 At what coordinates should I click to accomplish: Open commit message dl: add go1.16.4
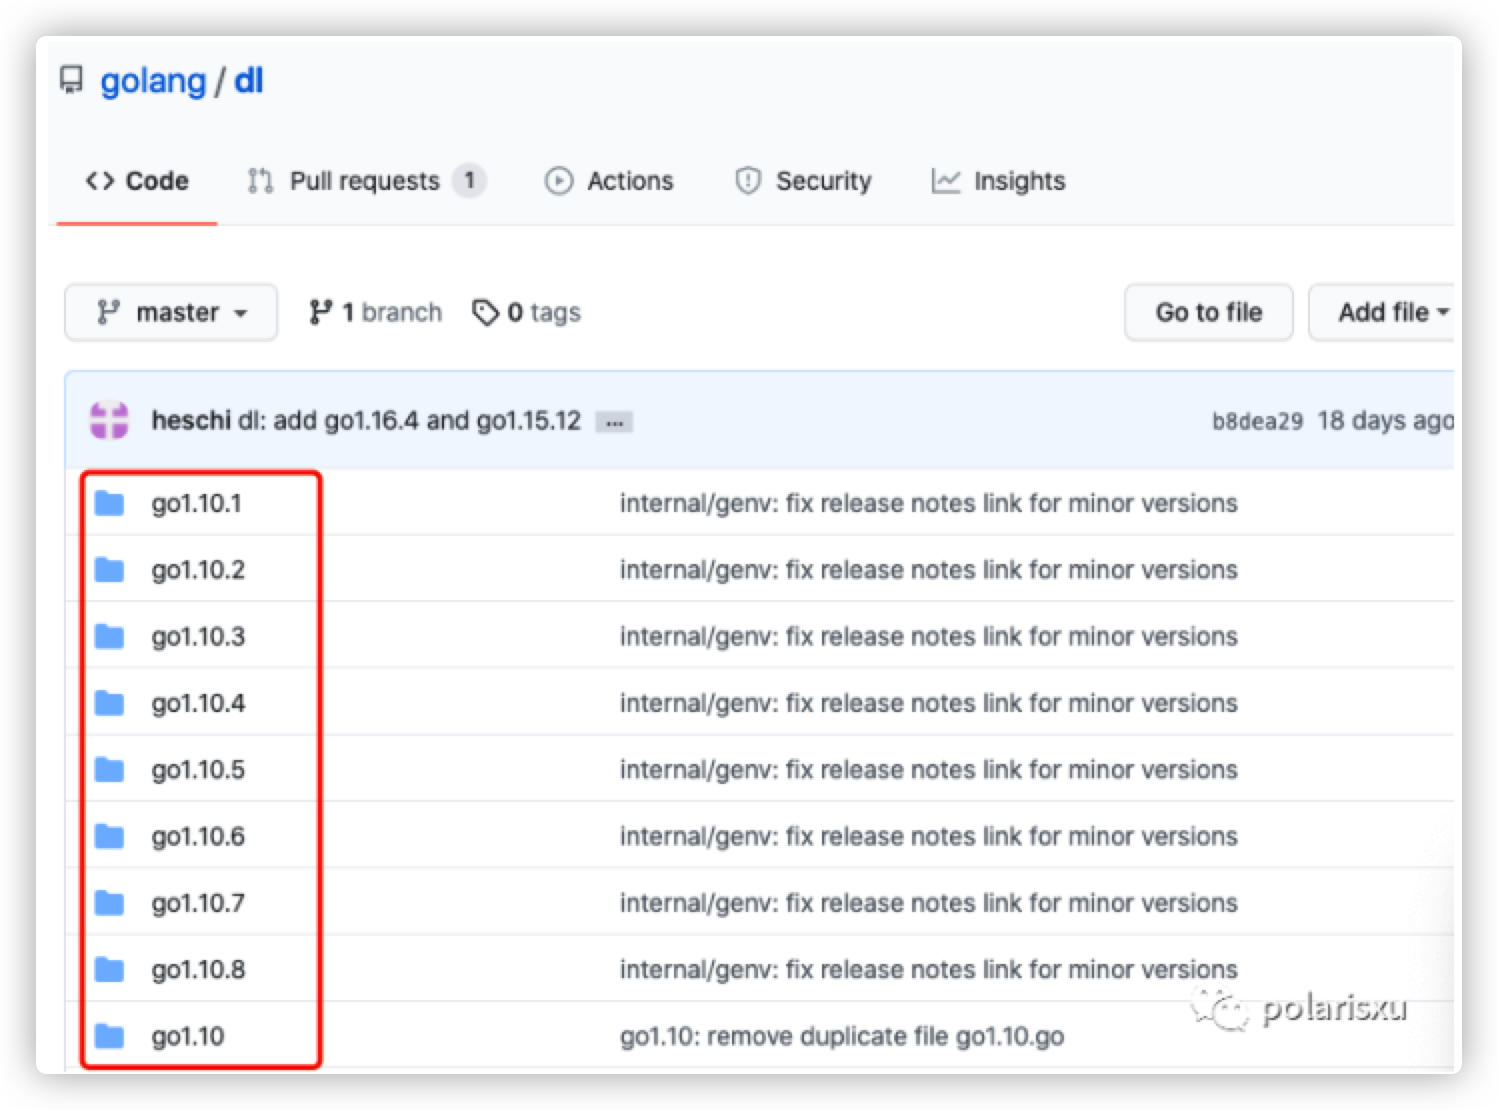point(410,420)
